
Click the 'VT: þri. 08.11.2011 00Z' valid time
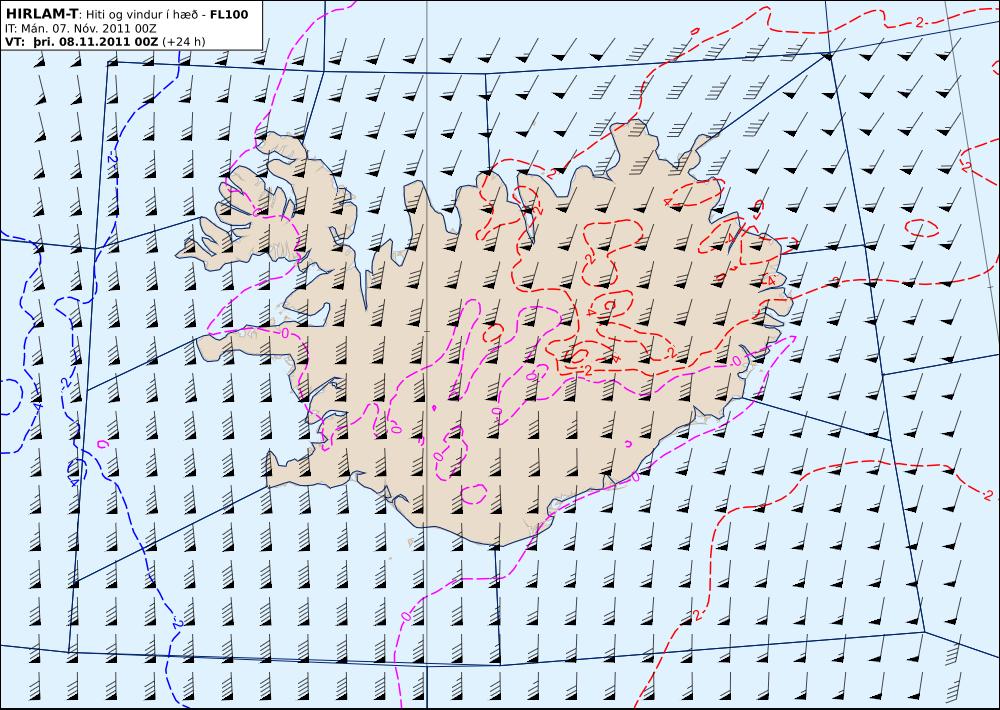click(x=81, y=41)
